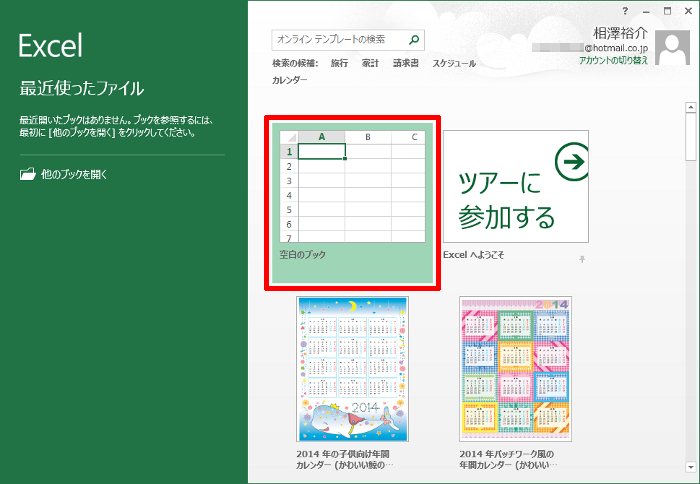Open 他のブックを開く
This screenshot has width=700, height=484.
[63, 174]
